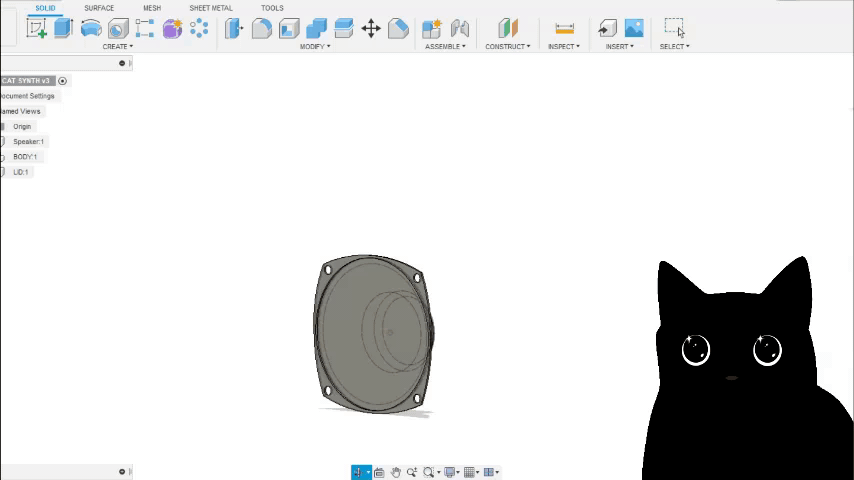Click the purple Create Form icon
This screenshot has width=854, height=480.
click(172, 28)
